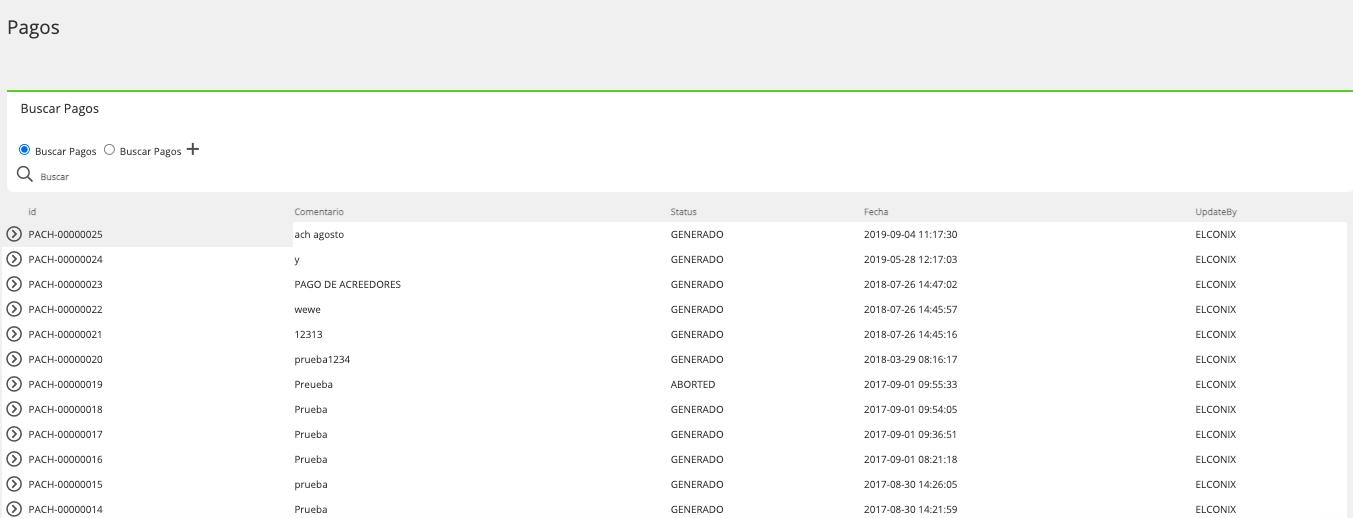Click ELCONIX in row PACH-00000019
The width and height of the screenshot is (1353, 518).
1216,384
